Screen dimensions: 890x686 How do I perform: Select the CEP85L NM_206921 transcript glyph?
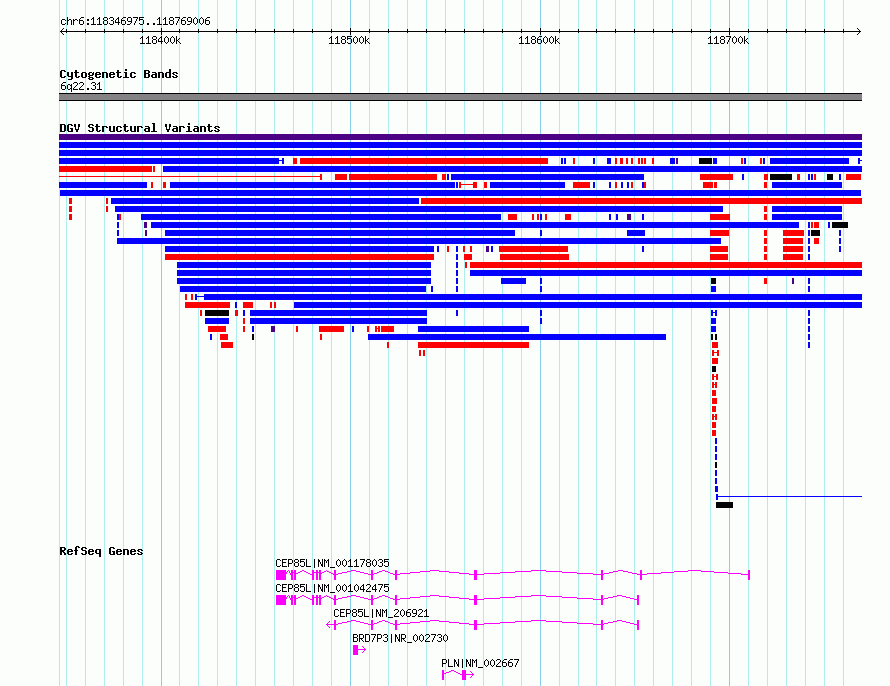coord(482,625)
